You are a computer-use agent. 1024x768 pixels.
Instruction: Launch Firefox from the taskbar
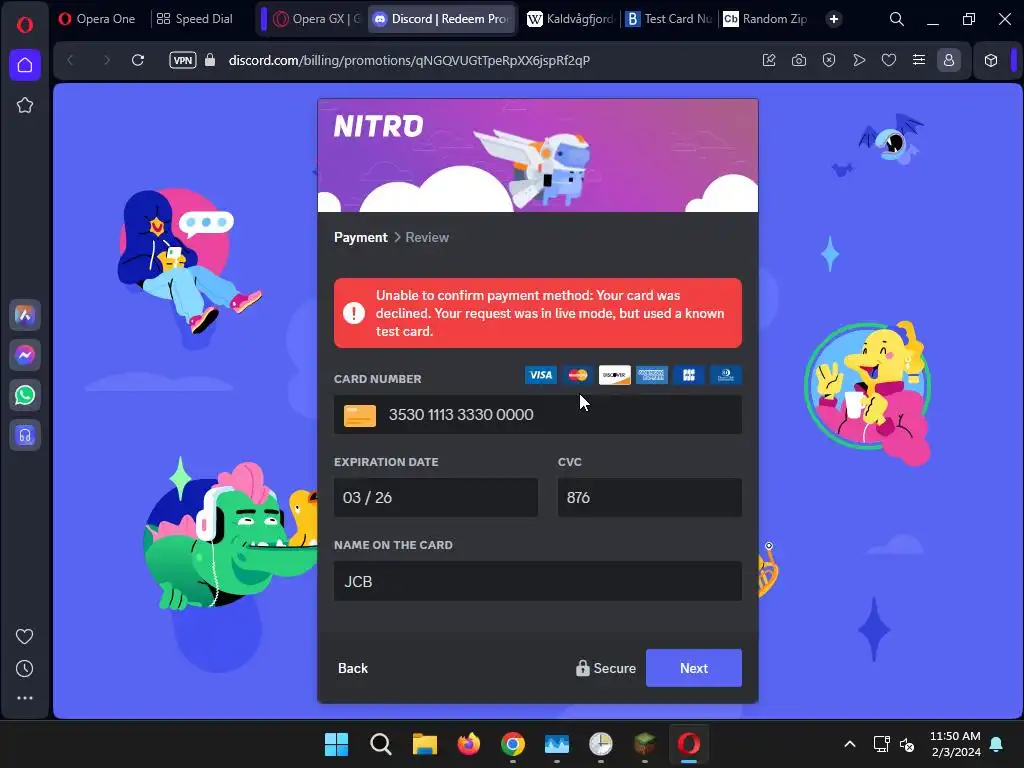(x=468, y=744)
